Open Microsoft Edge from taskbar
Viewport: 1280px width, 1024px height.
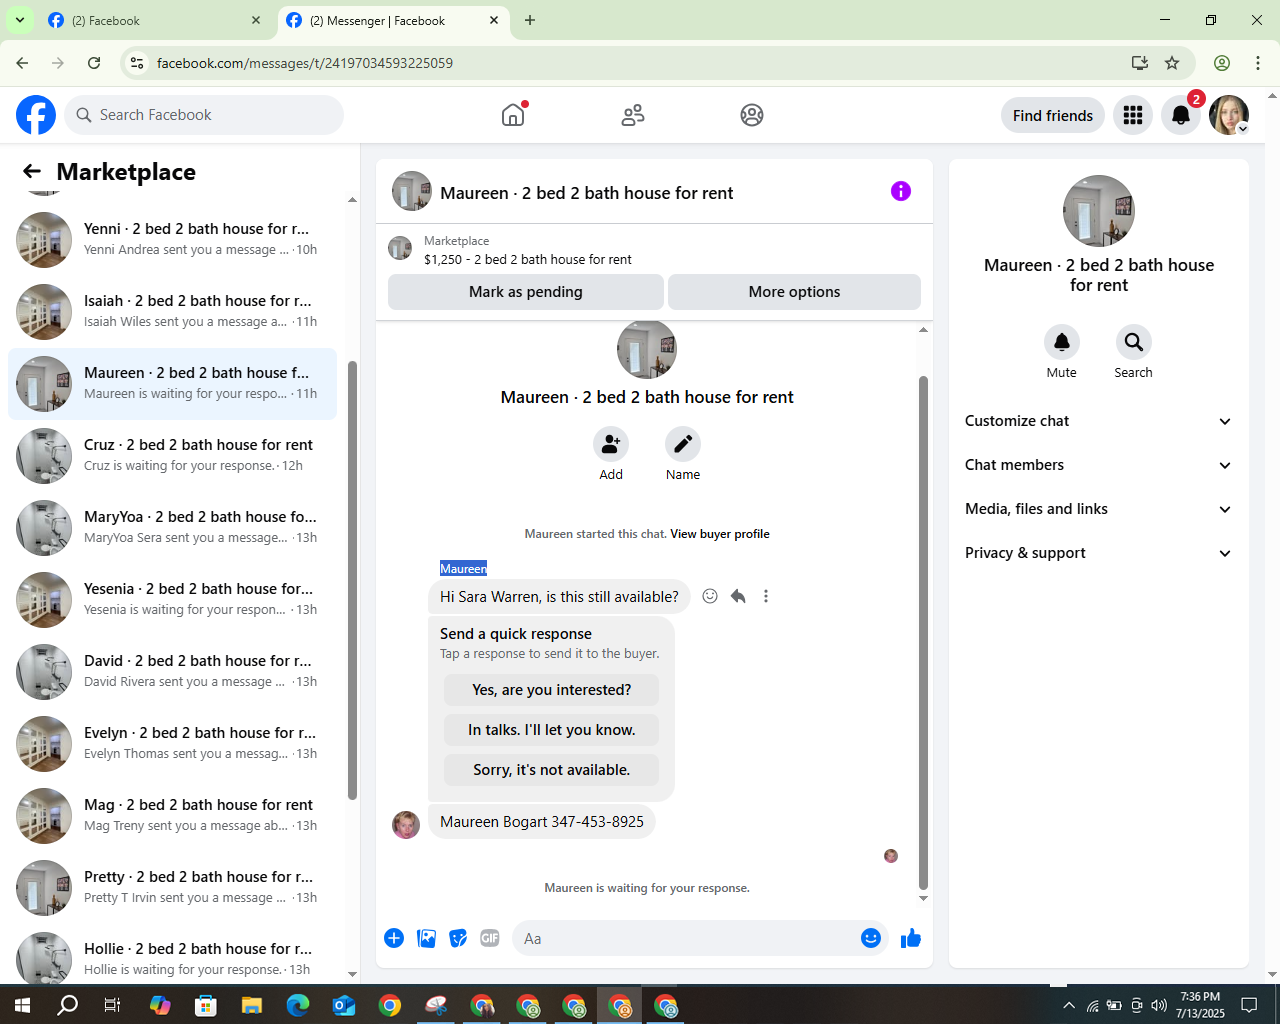coord(298,1005)
